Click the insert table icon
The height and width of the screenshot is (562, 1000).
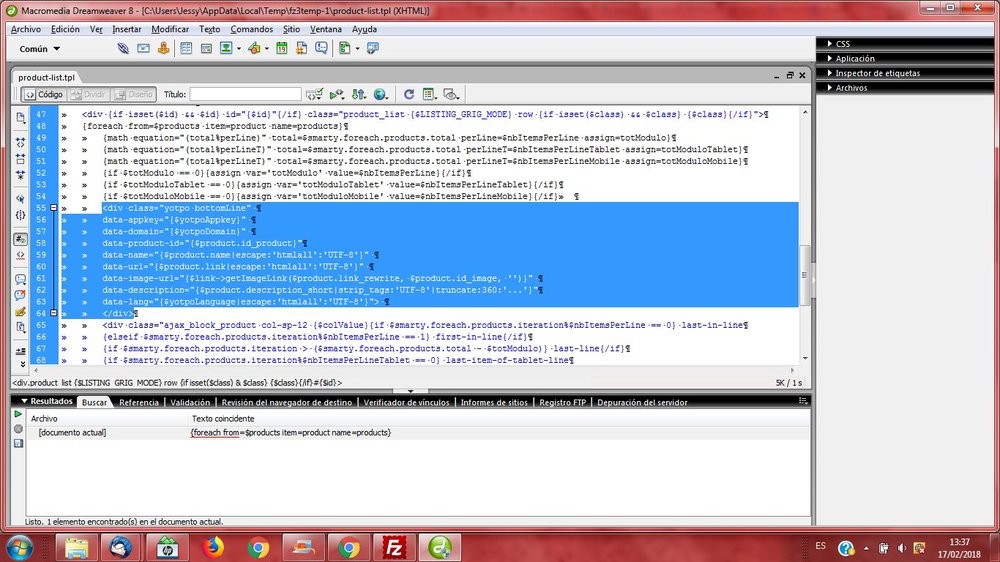click(x=186, y=48)
